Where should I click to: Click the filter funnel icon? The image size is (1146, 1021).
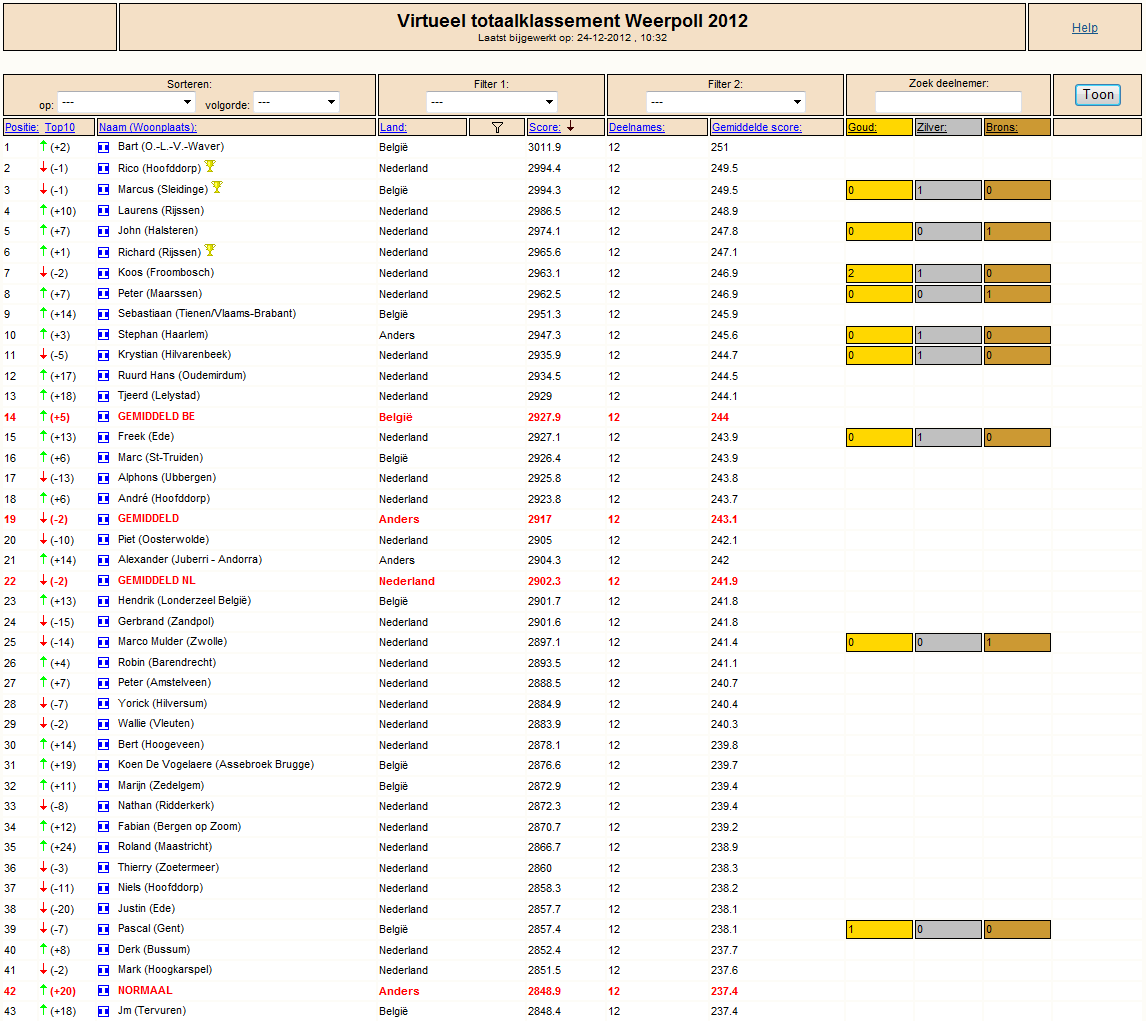click(497, 127)
